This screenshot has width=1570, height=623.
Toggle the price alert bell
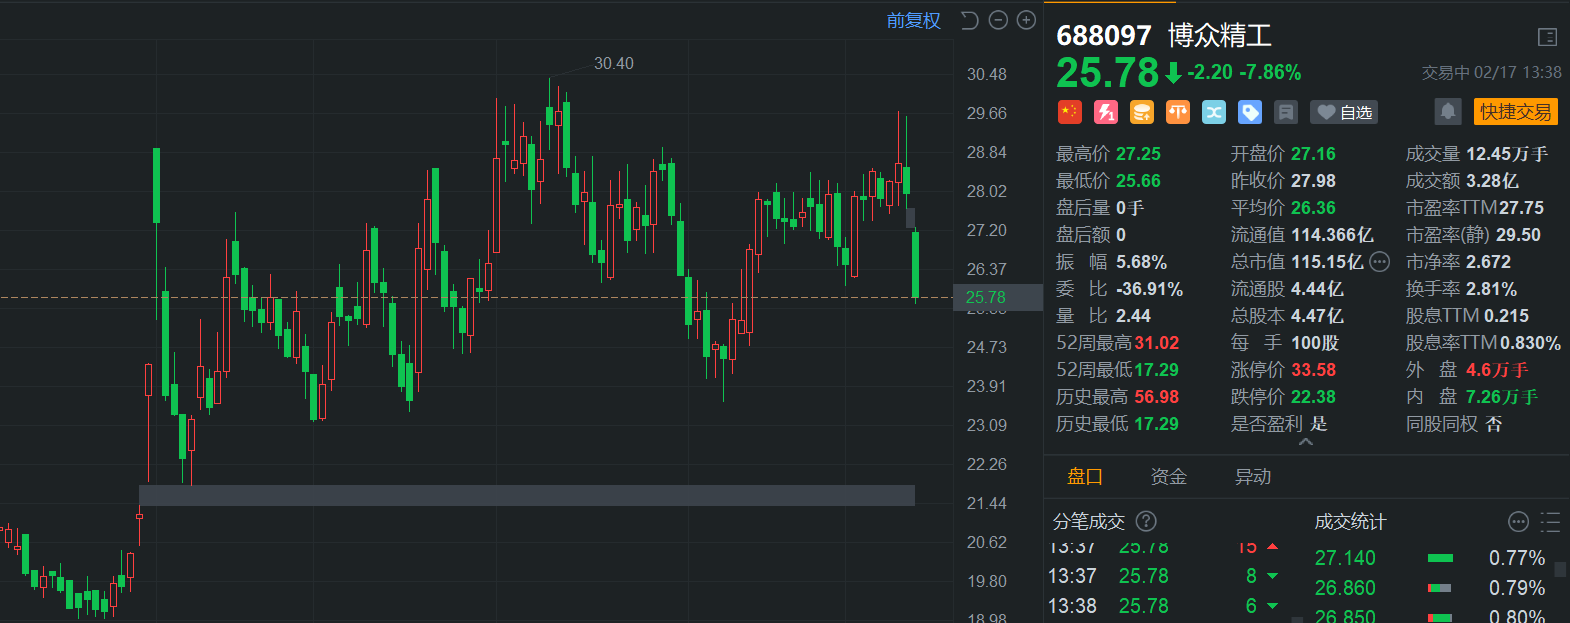pos(1447,111)
